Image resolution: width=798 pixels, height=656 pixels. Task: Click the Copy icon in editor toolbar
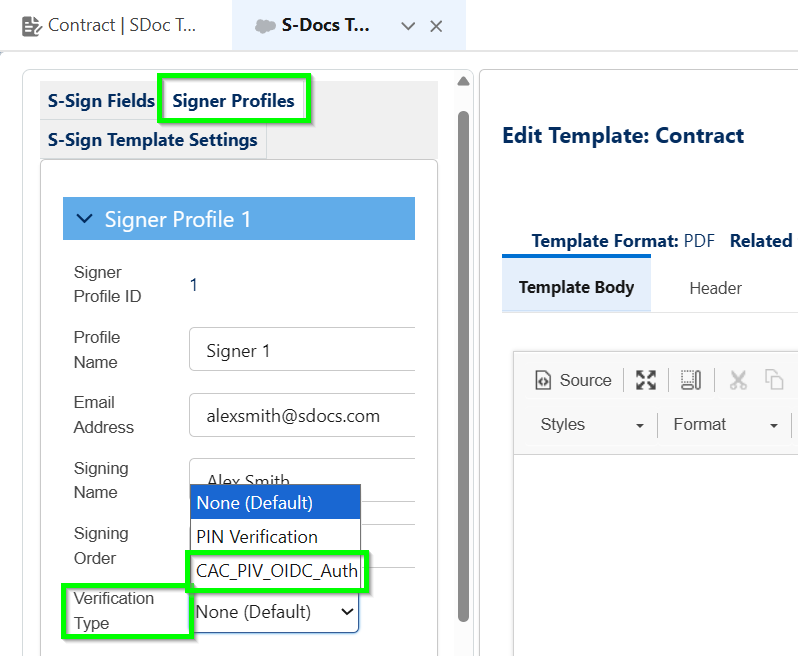[x=774, y=380]
